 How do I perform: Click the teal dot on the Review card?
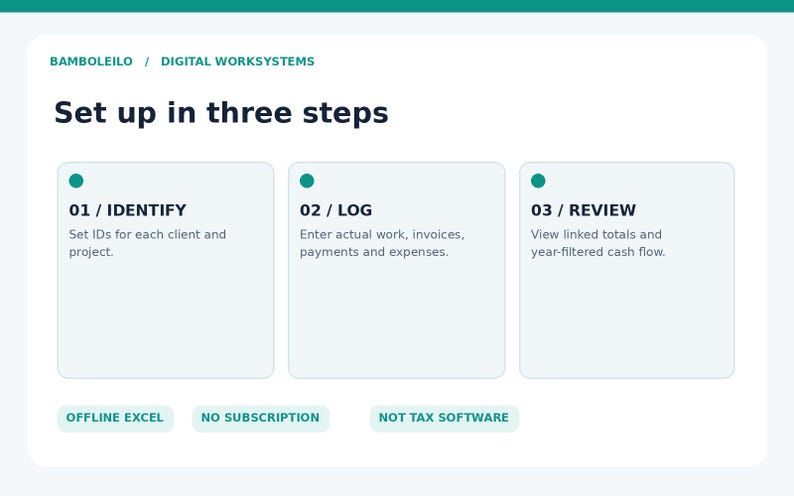point(538,181)
